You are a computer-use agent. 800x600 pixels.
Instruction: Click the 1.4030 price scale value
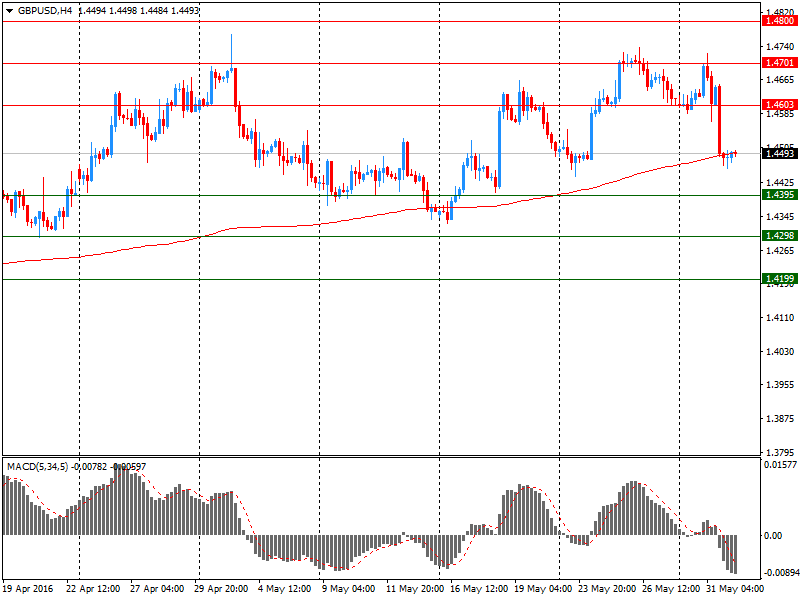781,352
